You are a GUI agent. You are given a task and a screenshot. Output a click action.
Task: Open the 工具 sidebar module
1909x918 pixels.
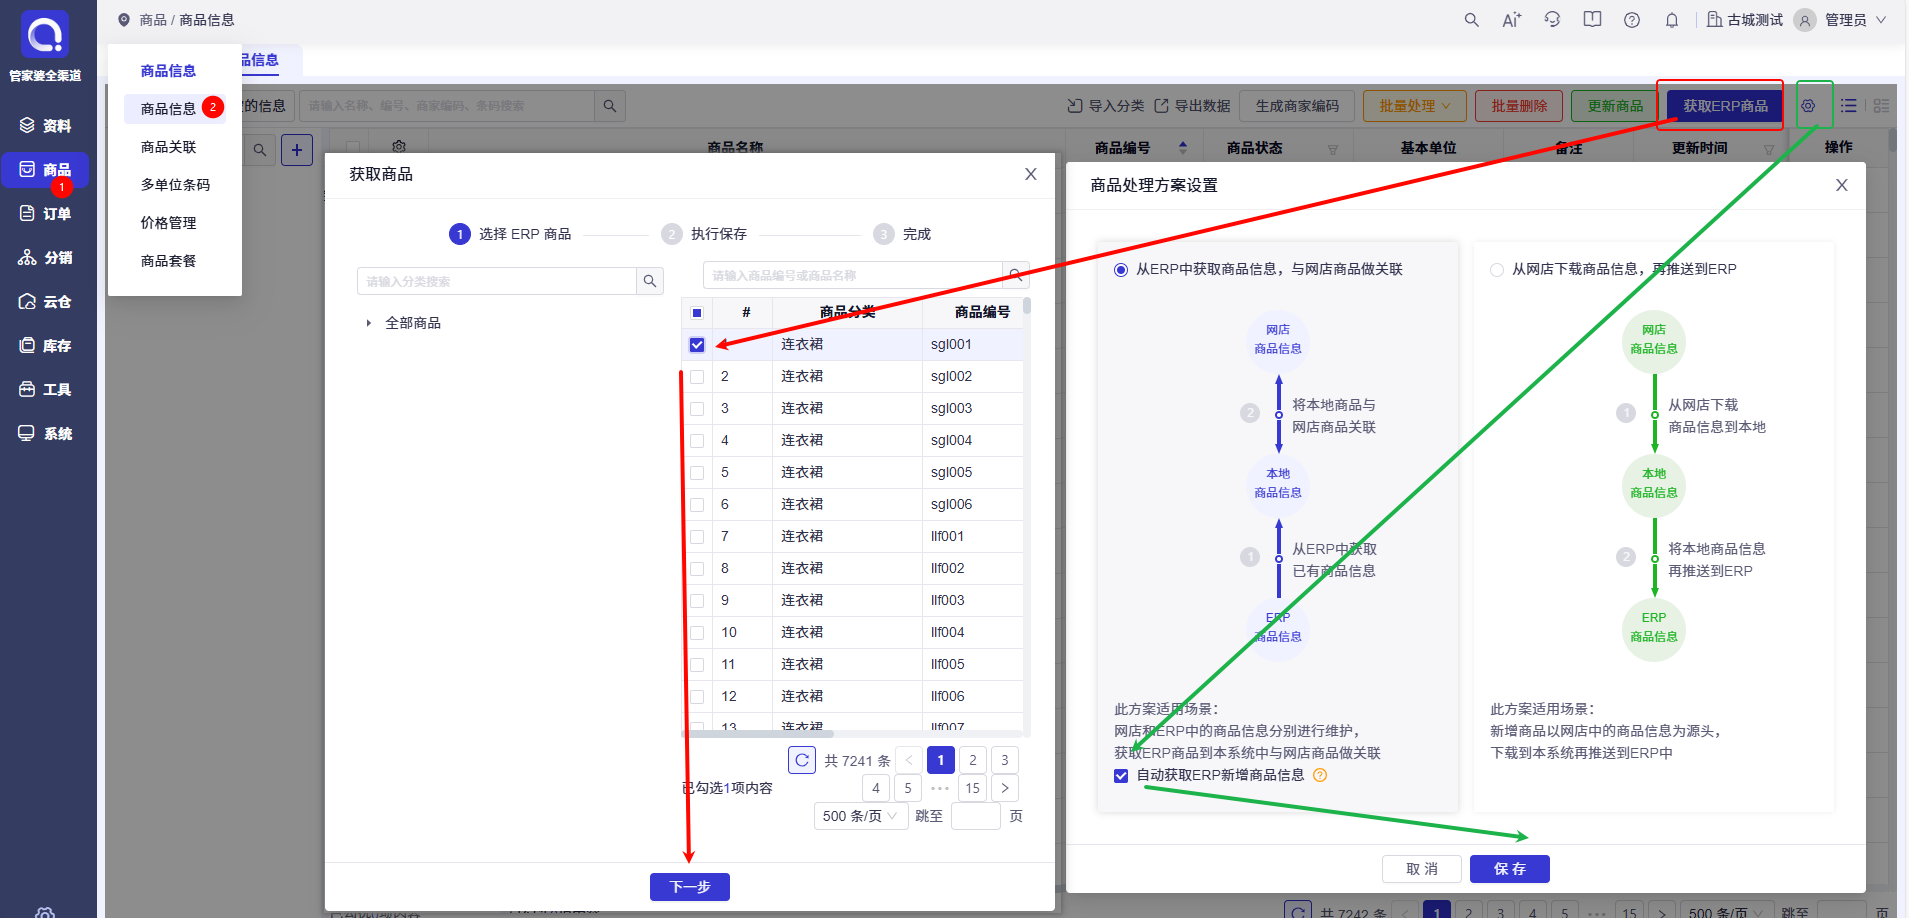(46, 390)
